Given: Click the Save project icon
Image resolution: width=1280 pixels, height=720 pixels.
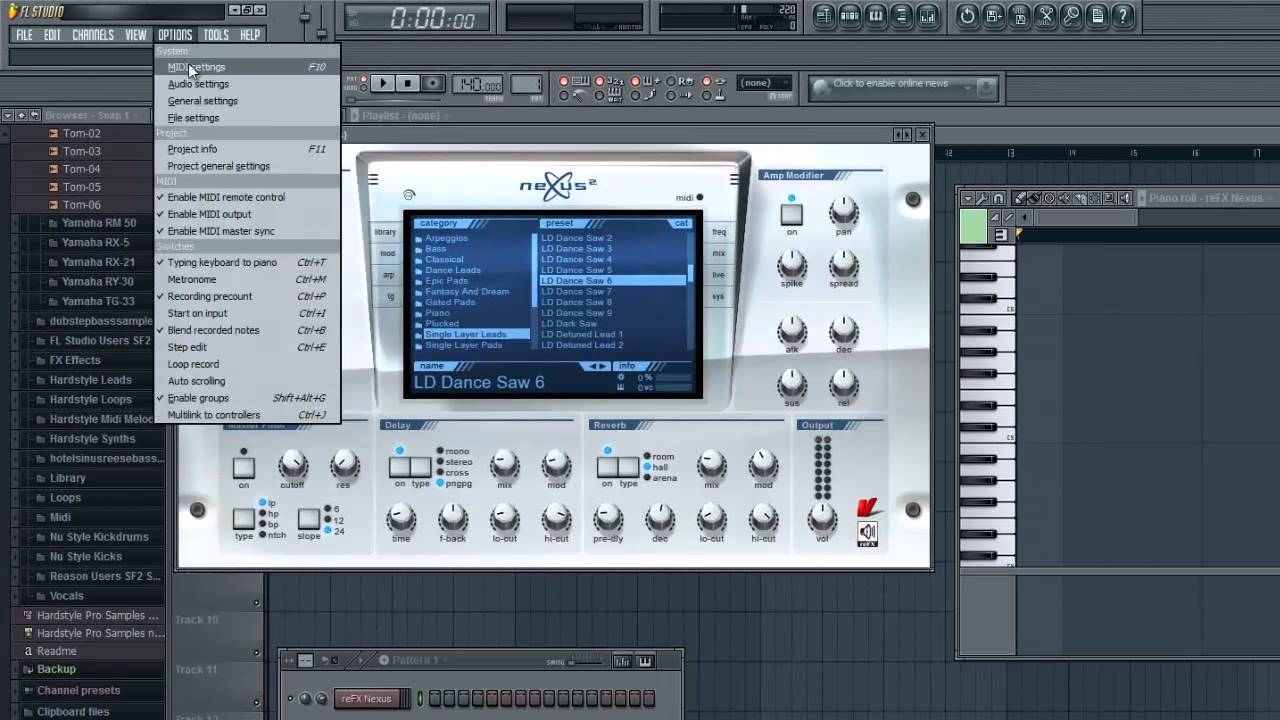Looking at the screenshot, I should click(993, 15).
